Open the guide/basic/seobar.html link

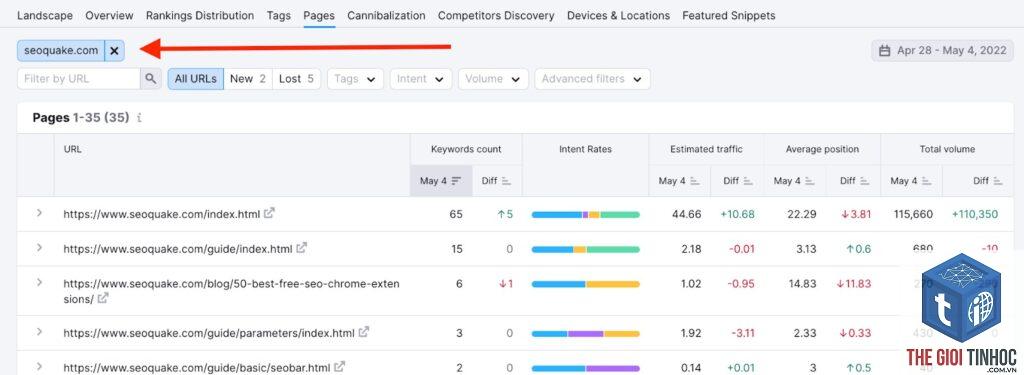197,367
